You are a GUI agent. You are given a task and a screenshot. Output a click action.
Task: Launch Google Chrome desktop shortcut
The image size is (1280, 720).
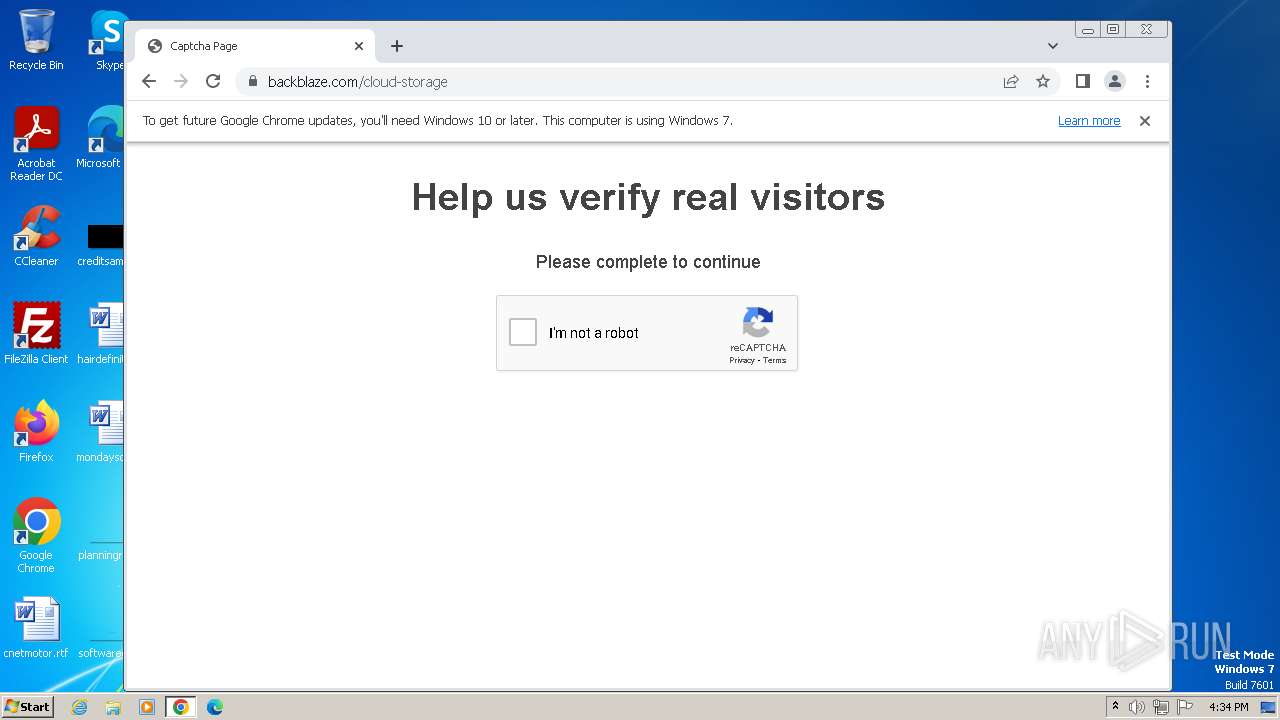(36, 535)
